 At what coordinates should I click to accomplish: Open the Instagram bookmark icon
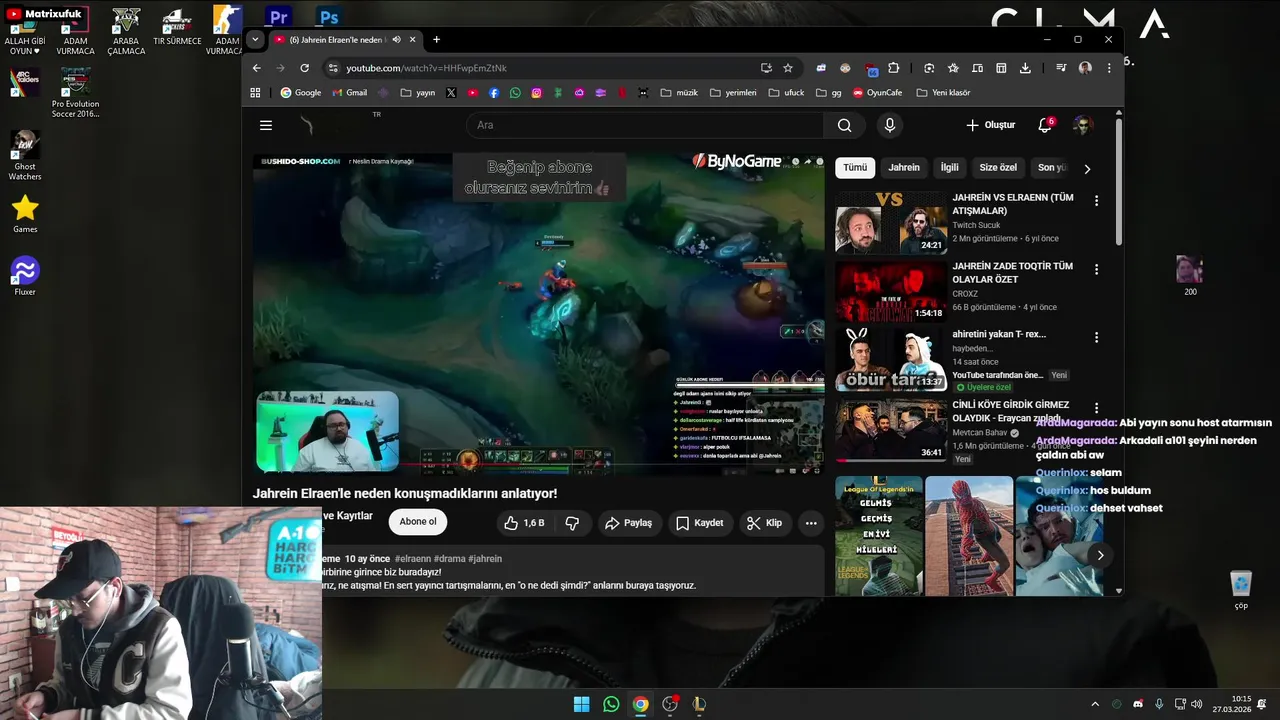tap(537, 92)
